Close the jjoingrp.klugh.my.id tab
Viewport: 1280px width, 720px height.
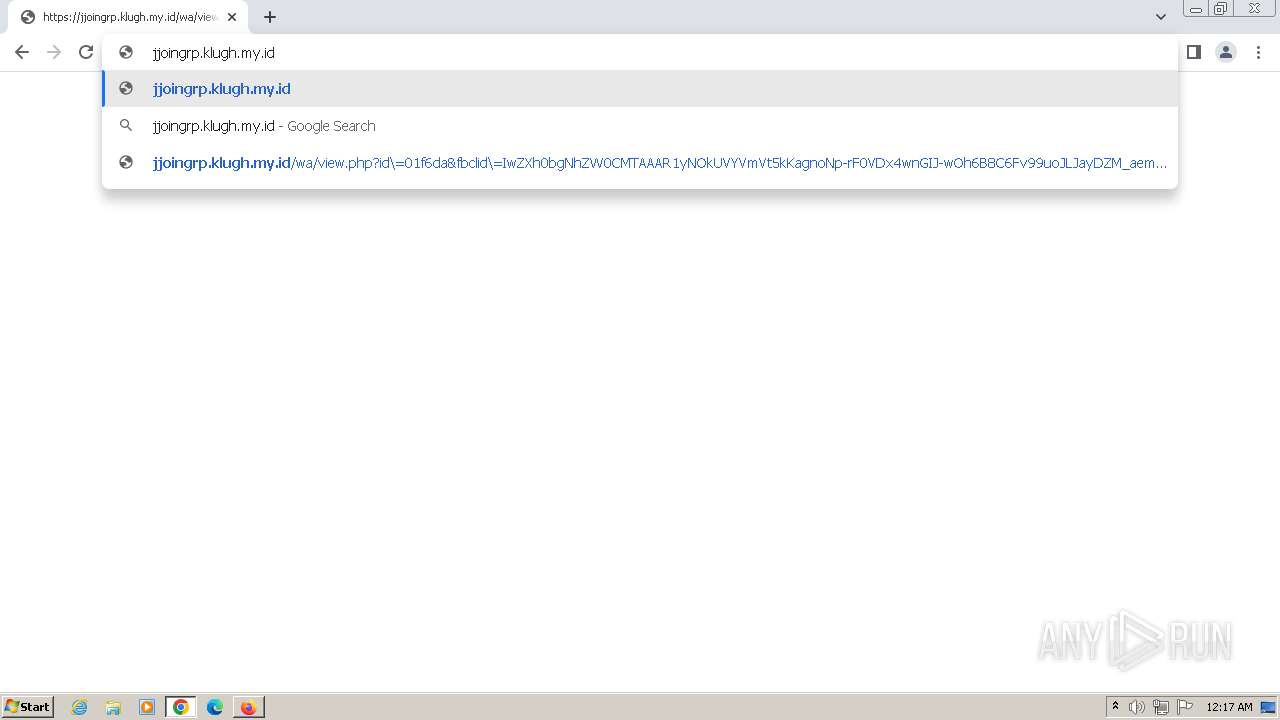(x=232, y=17)
